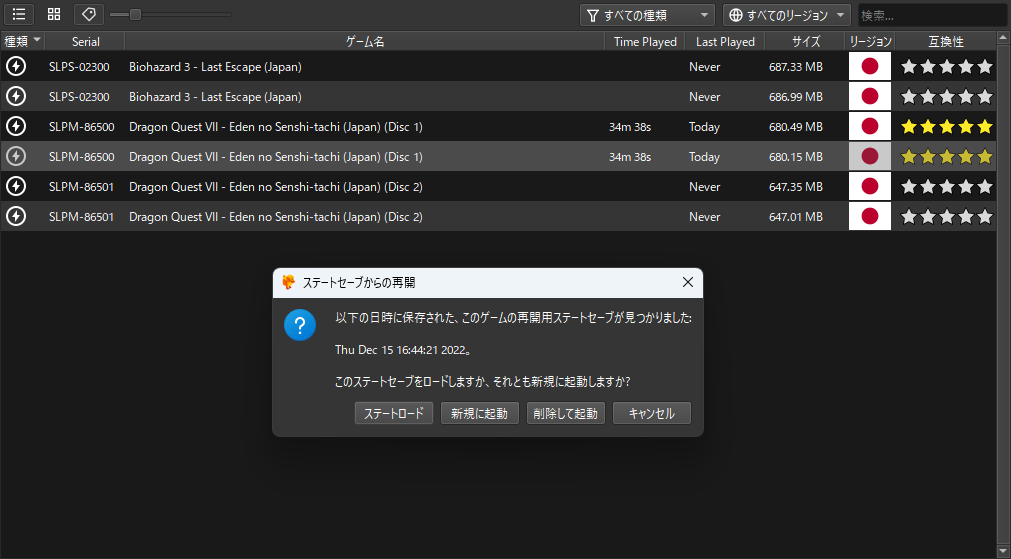The height and width of the screenshot is (559, 1011).
Task: Focus the 検索 search field
Action: coord(932,15)
